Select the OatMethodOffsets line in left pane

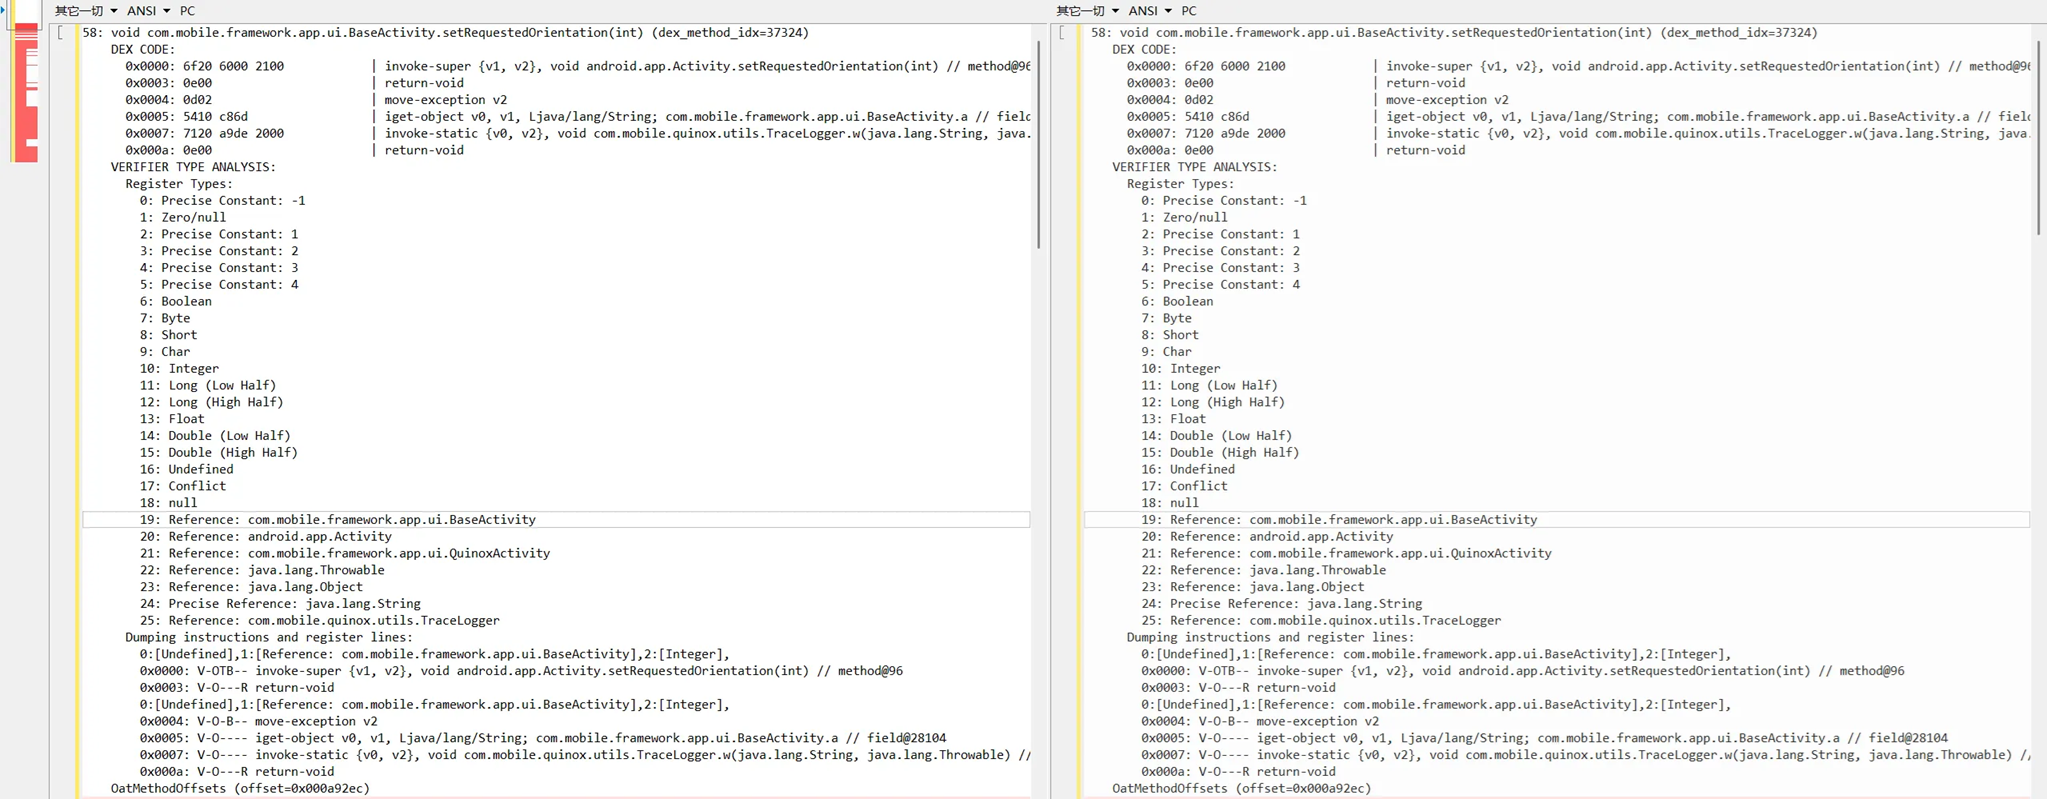(240, 788)
